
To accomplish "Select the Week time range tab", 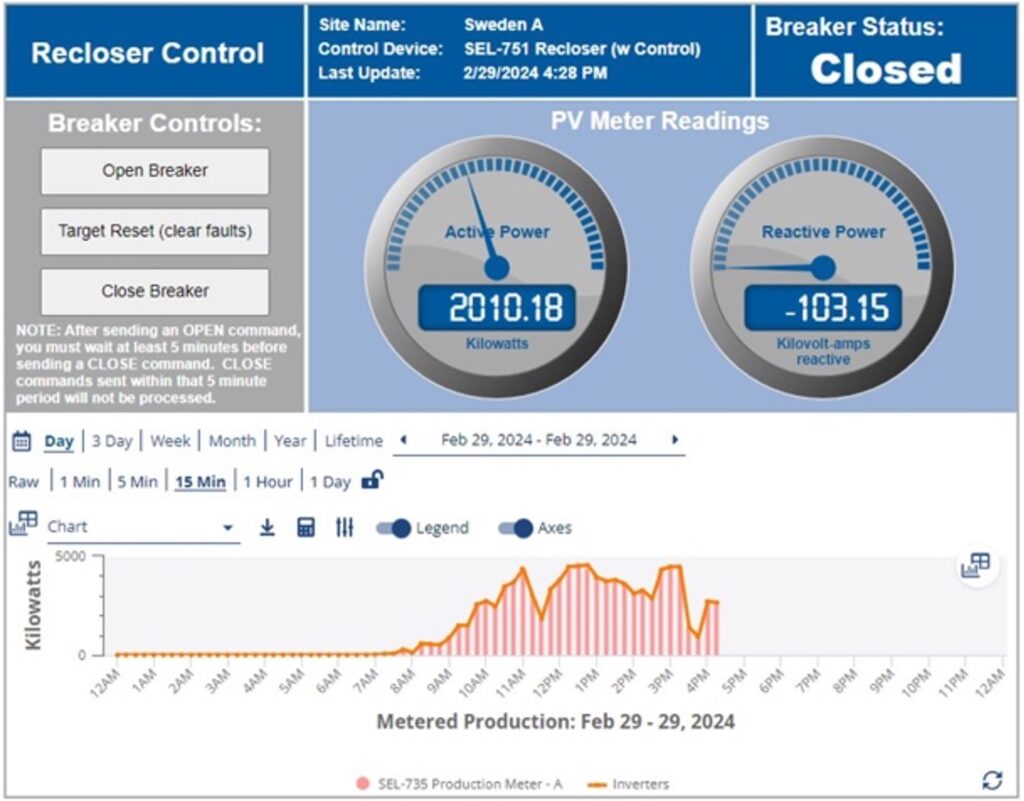I will pos(170,441).
